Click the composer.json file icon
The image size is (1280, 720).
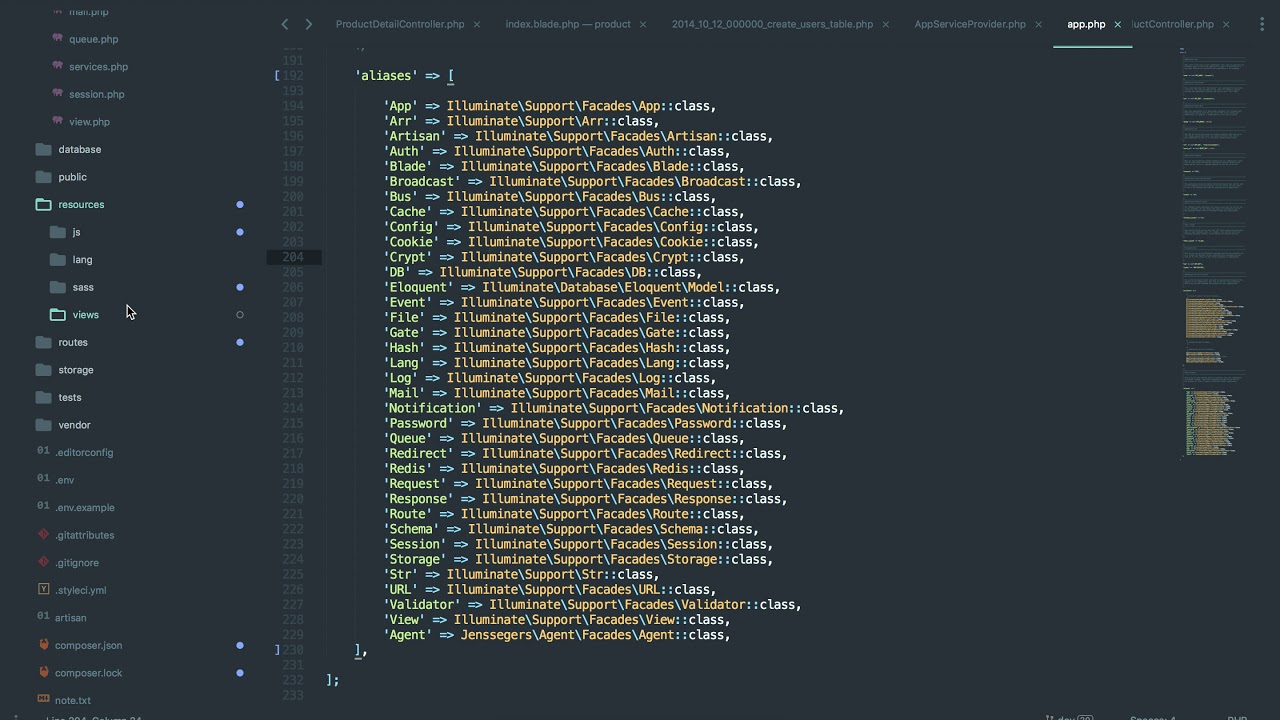click(x=43, y=645)
